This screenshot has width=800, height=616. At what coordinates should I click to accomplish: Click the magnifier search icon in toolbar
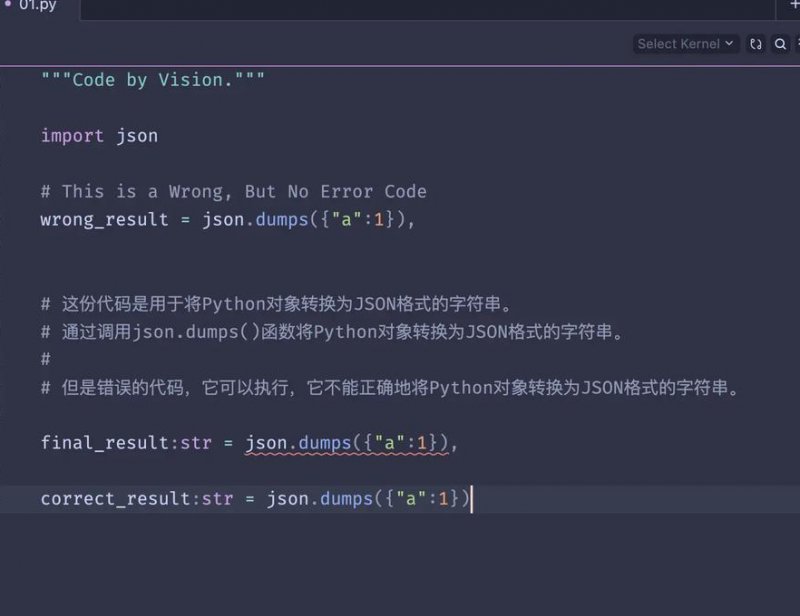pos(780,44)
